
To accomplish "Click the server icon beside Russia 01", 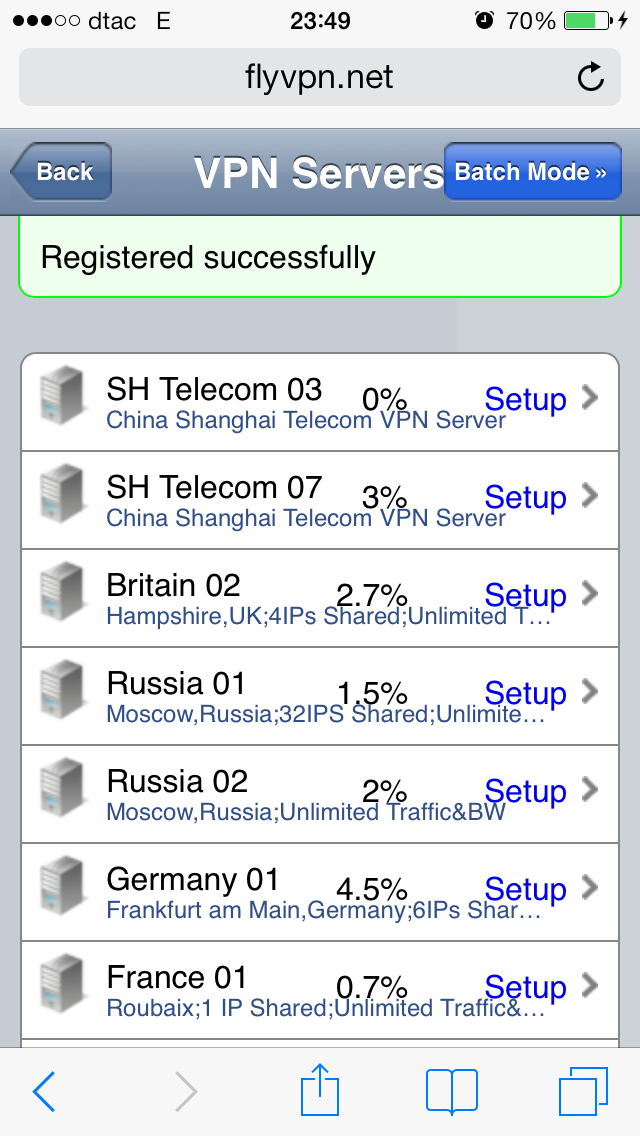I will 62,690.
